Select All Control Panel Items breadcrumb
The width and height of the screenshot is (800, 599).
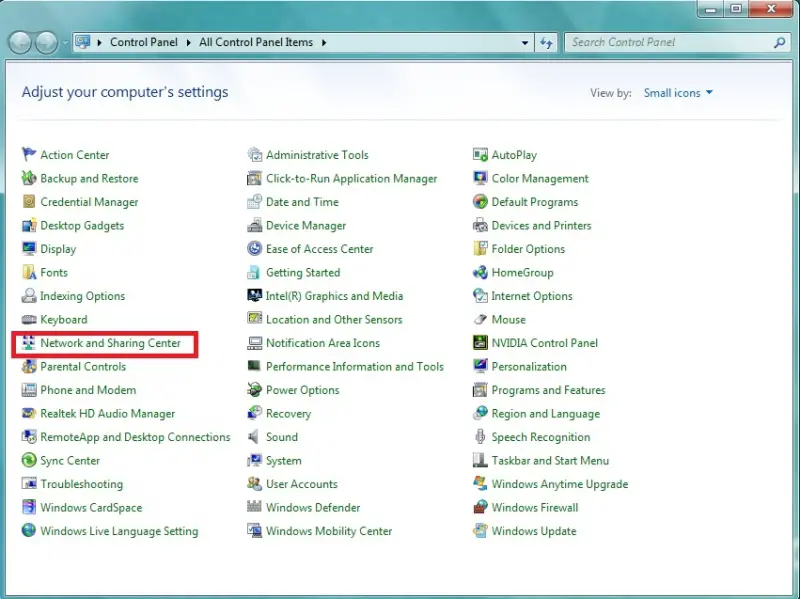(256, 42)
